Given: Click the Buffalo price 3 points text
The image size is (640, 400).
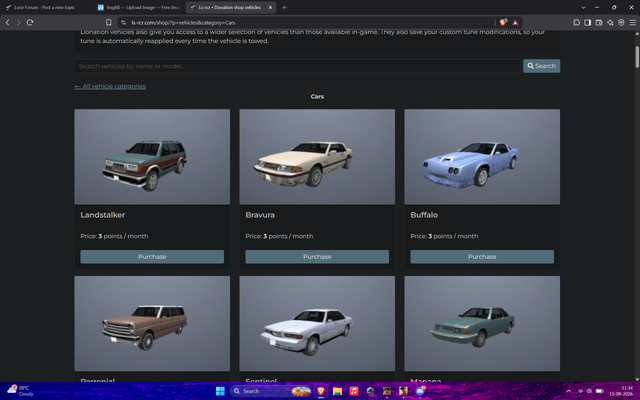Looking at the screenshot, I should coord(444,236).
